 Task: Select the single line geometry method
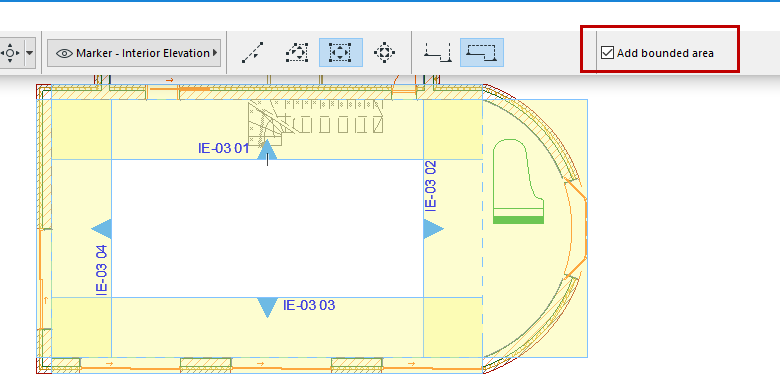tap(253, 53)
